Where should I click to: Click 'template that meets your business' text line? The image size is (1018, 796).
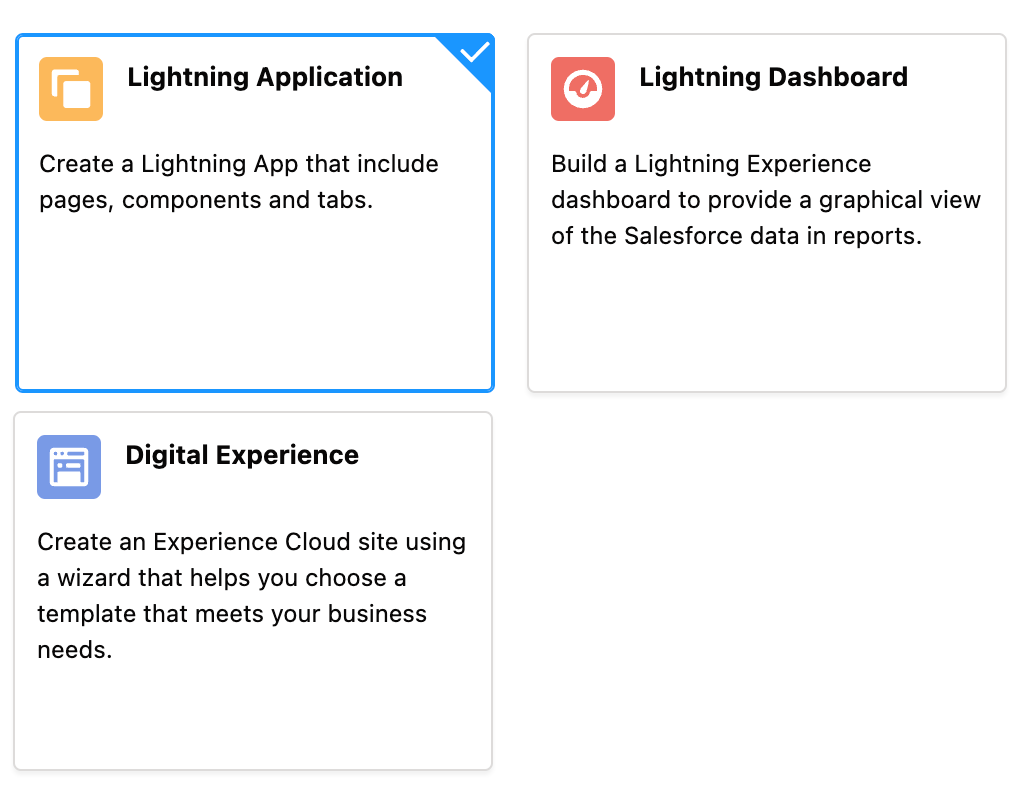tap(232, 614)
